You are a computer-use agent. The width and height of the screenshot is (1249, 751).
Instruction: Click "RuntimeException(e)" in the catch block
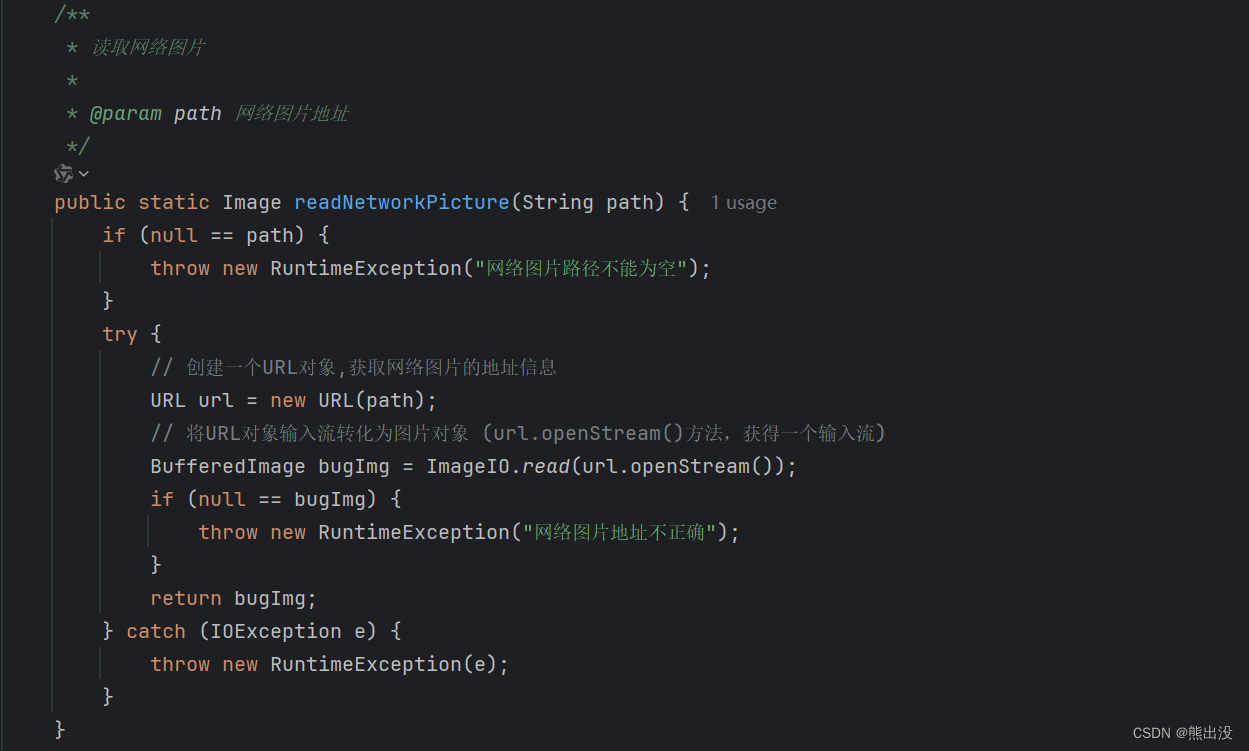(384, 664)
